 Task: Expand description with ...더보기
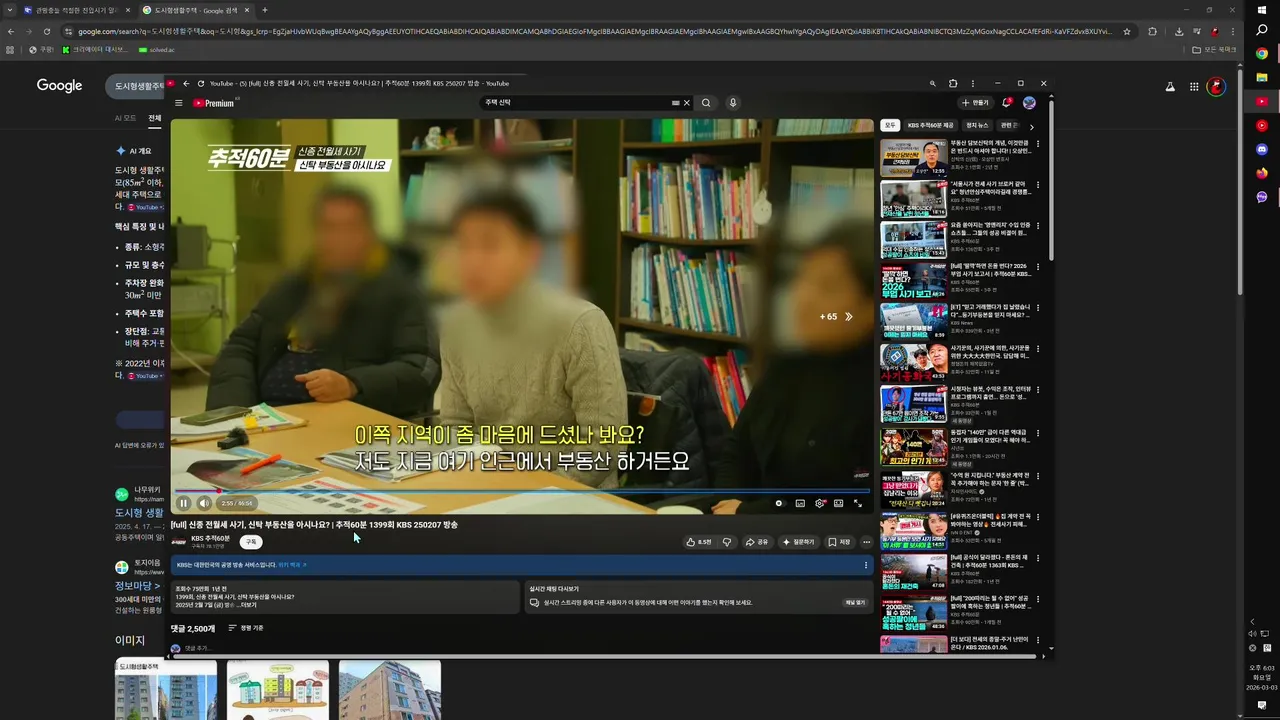[x=246, y=605]
